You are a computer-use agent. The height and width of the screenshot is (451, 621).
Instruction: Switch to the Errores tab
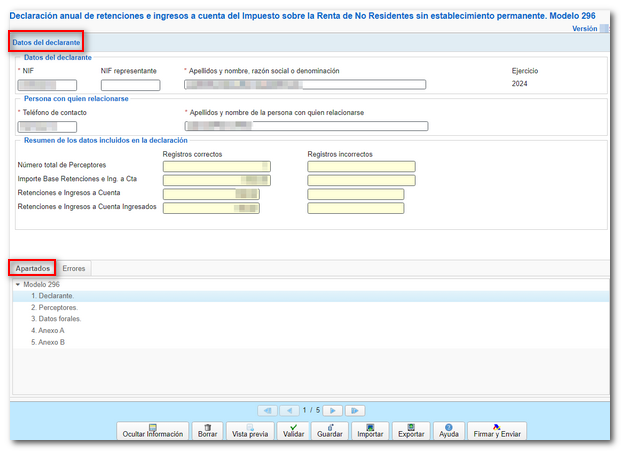[74, 268]
